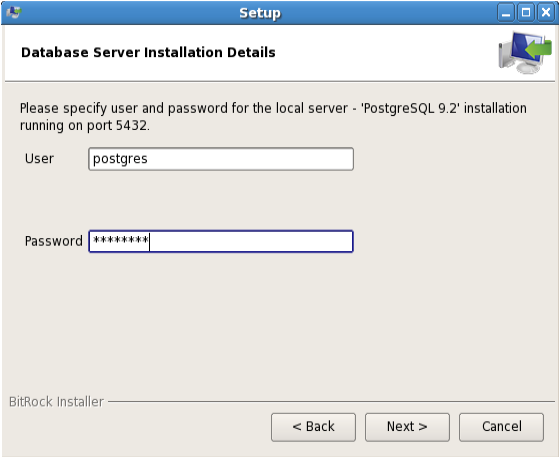
Task: Close the Setup window
Action: click(546, 13)
